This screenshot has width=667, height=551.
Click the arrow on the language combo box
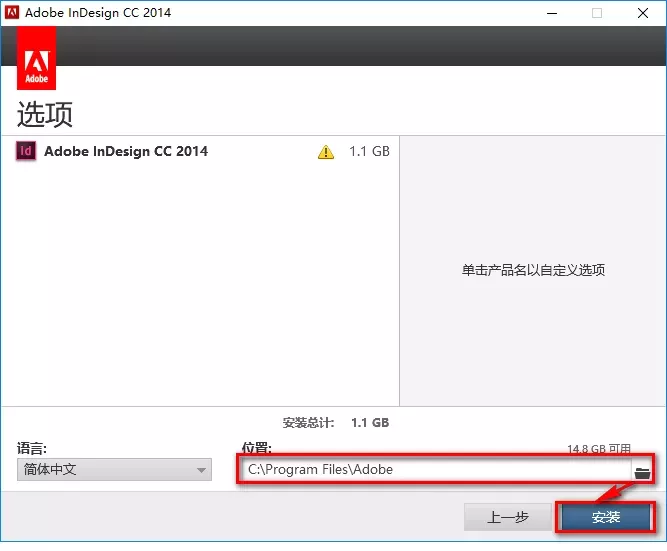(x=201, y=469)
